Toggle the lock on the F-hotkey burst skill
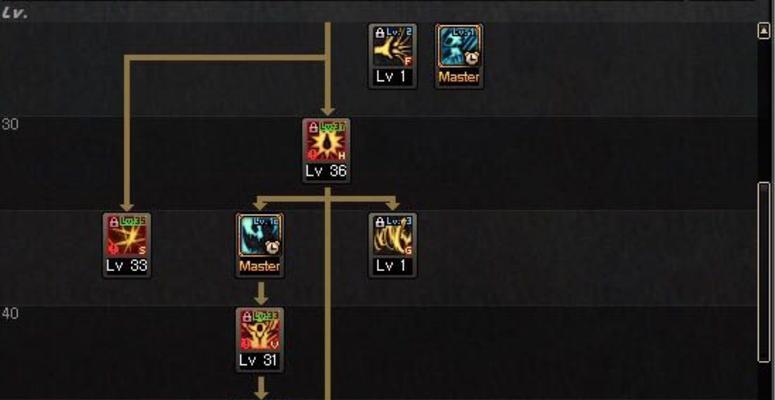 pos(380,34)
